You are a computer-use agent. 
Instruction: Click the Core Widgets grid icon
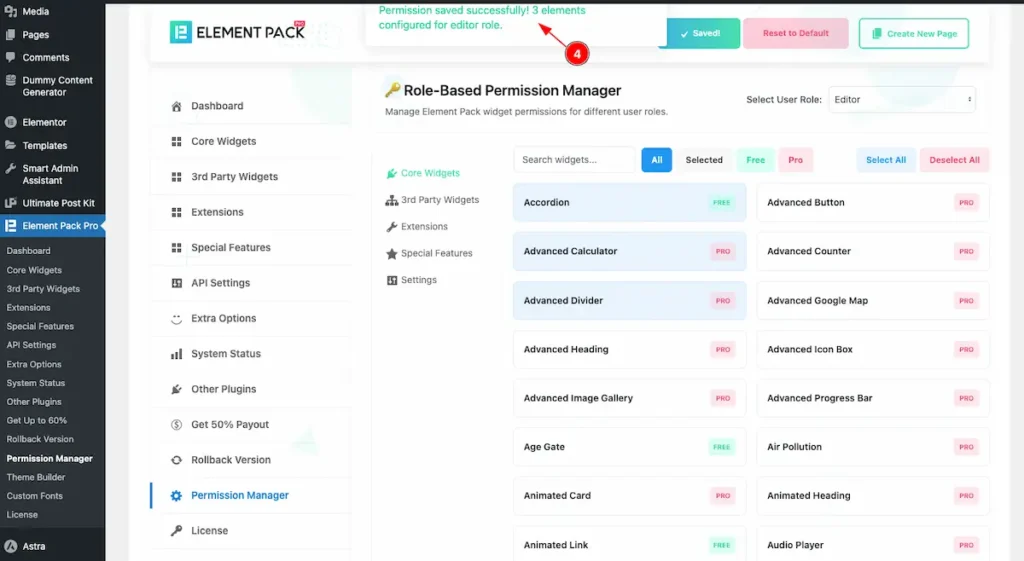(177, 142)
